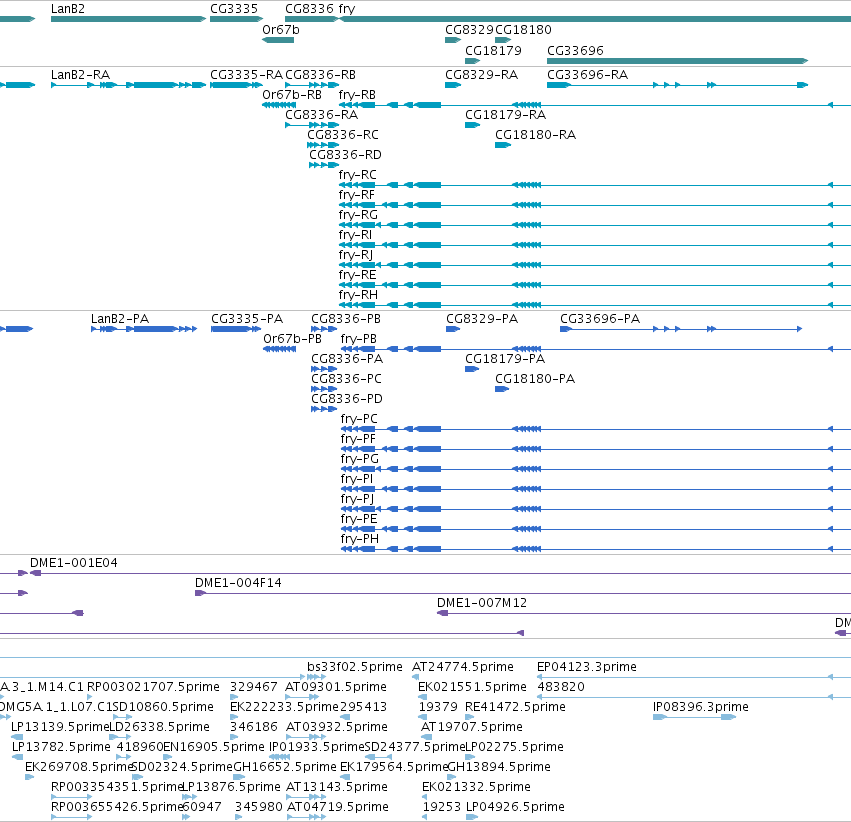Click the CG33696 gene arrow glyph

coord(677,61)
